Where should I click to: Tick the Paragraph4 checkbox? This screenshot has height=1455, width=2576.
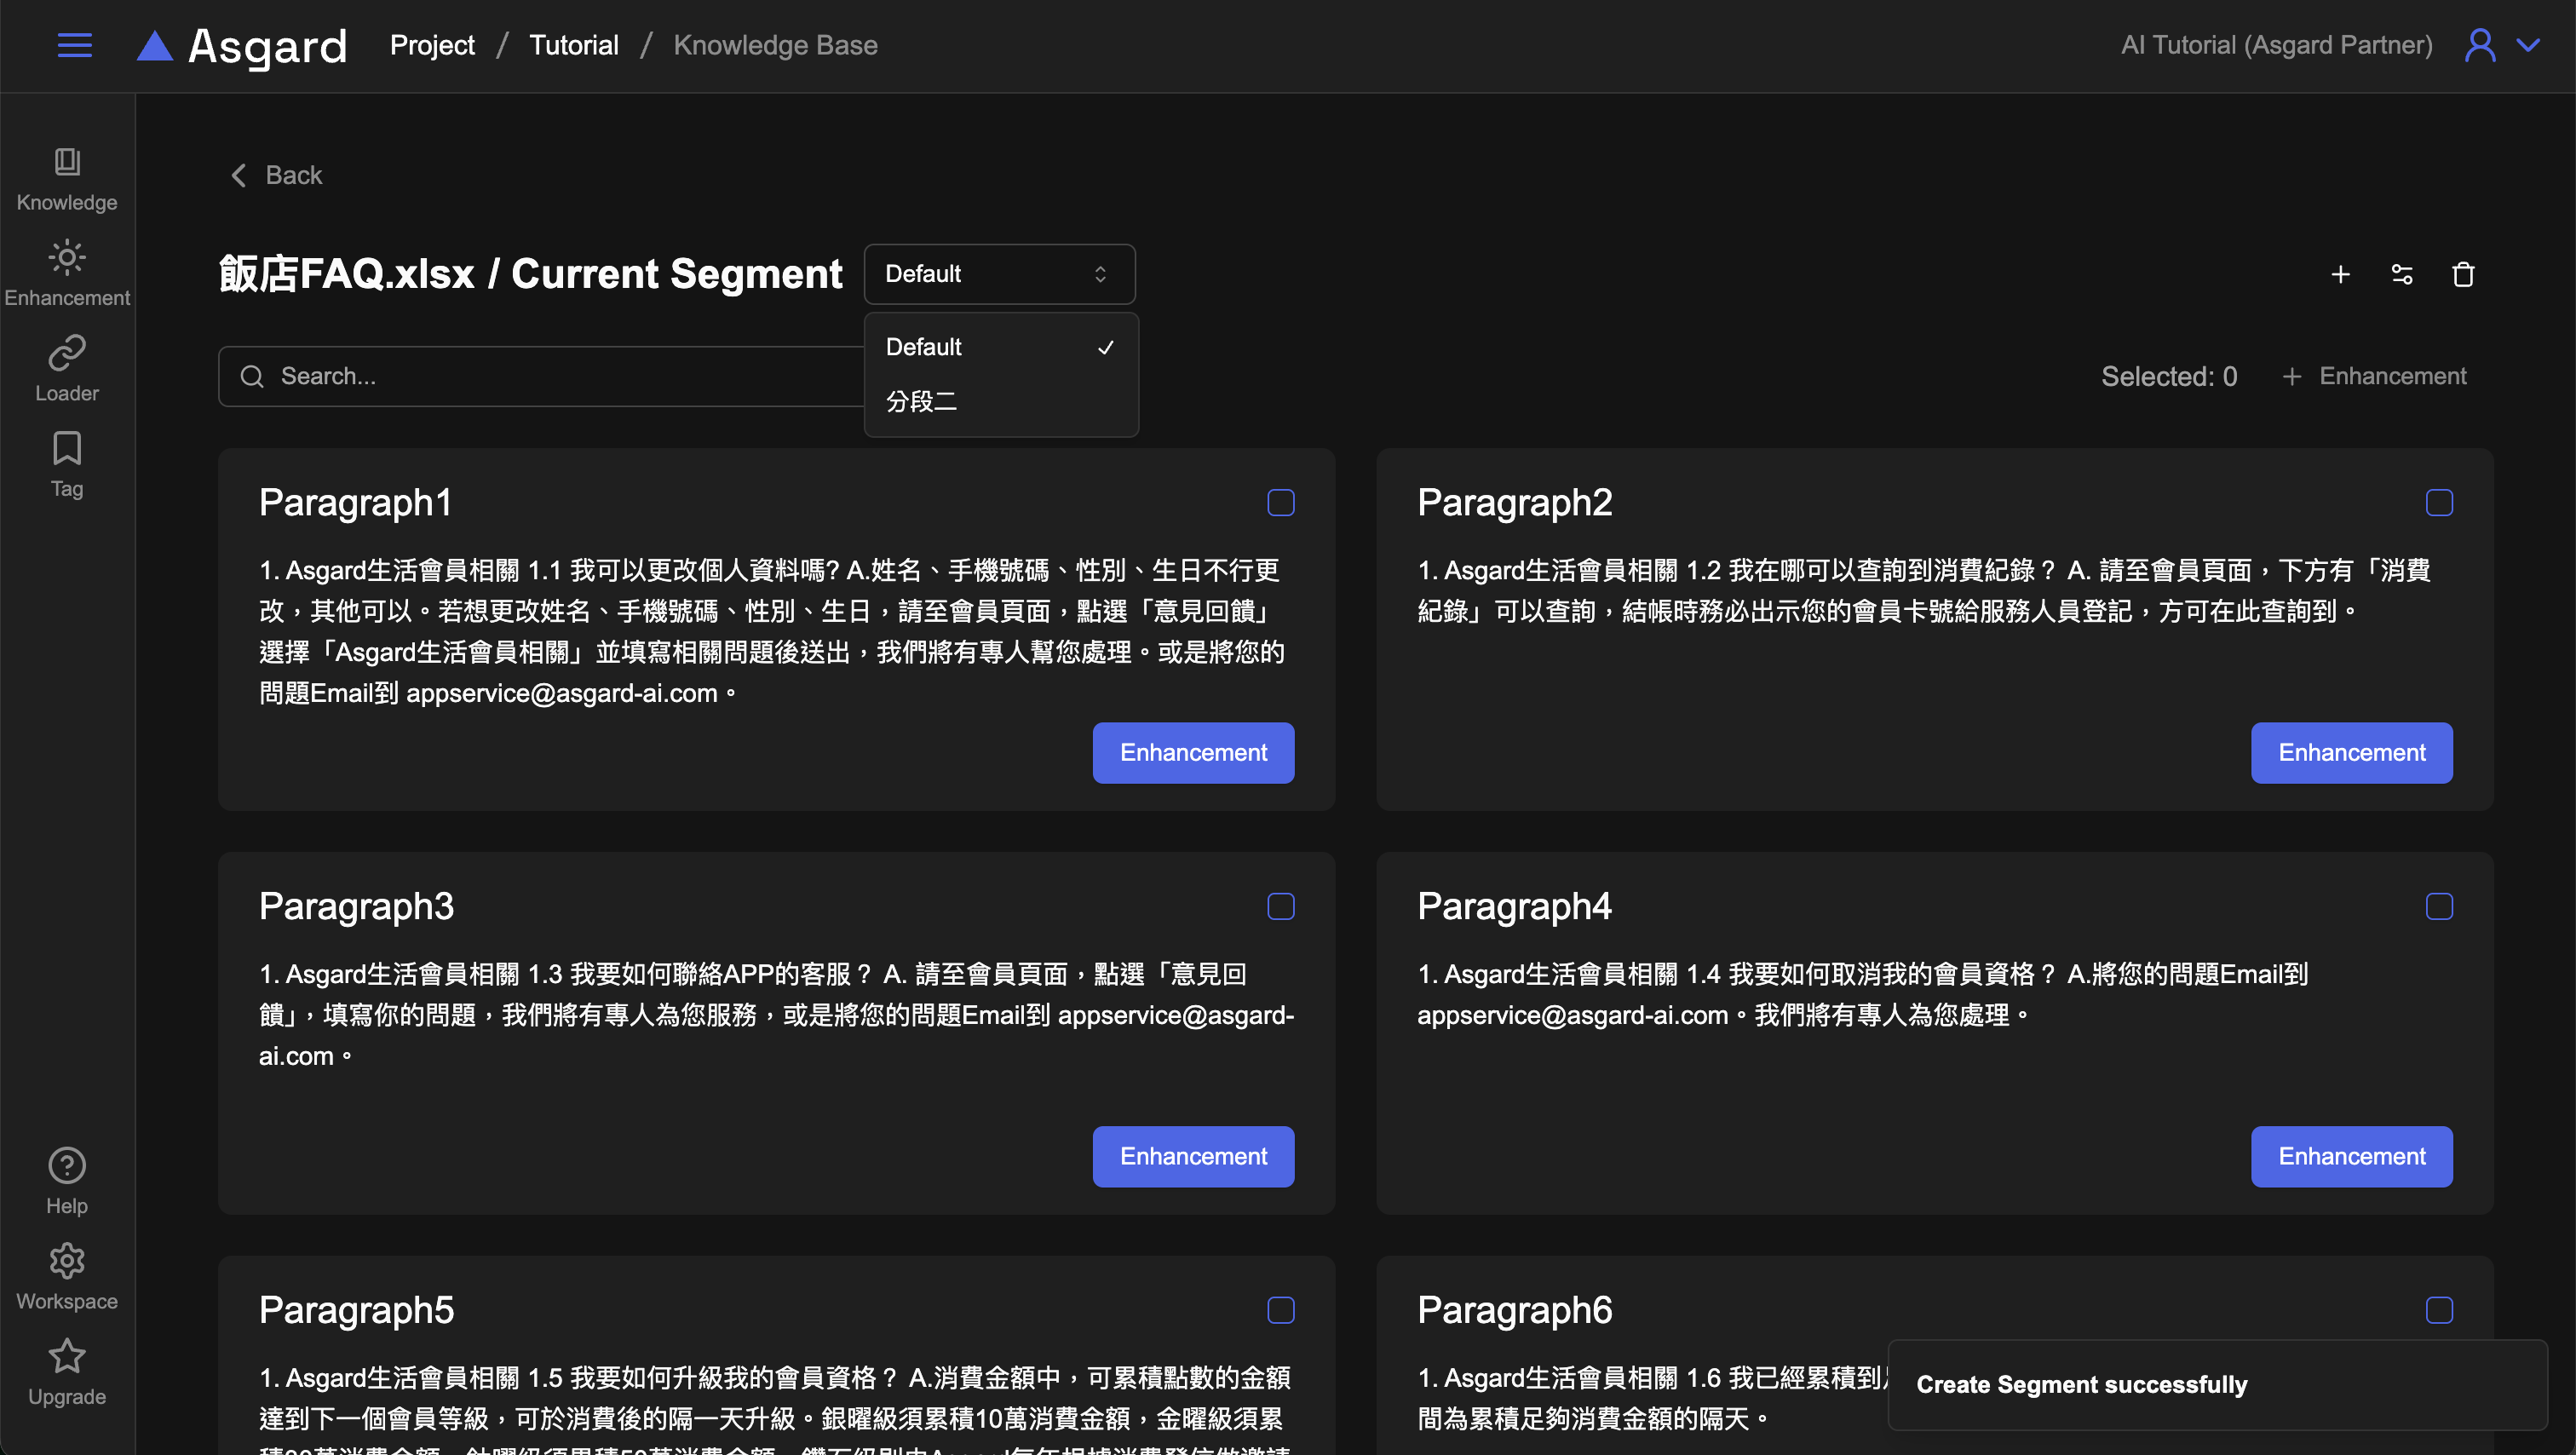[x=2438, y=907]
